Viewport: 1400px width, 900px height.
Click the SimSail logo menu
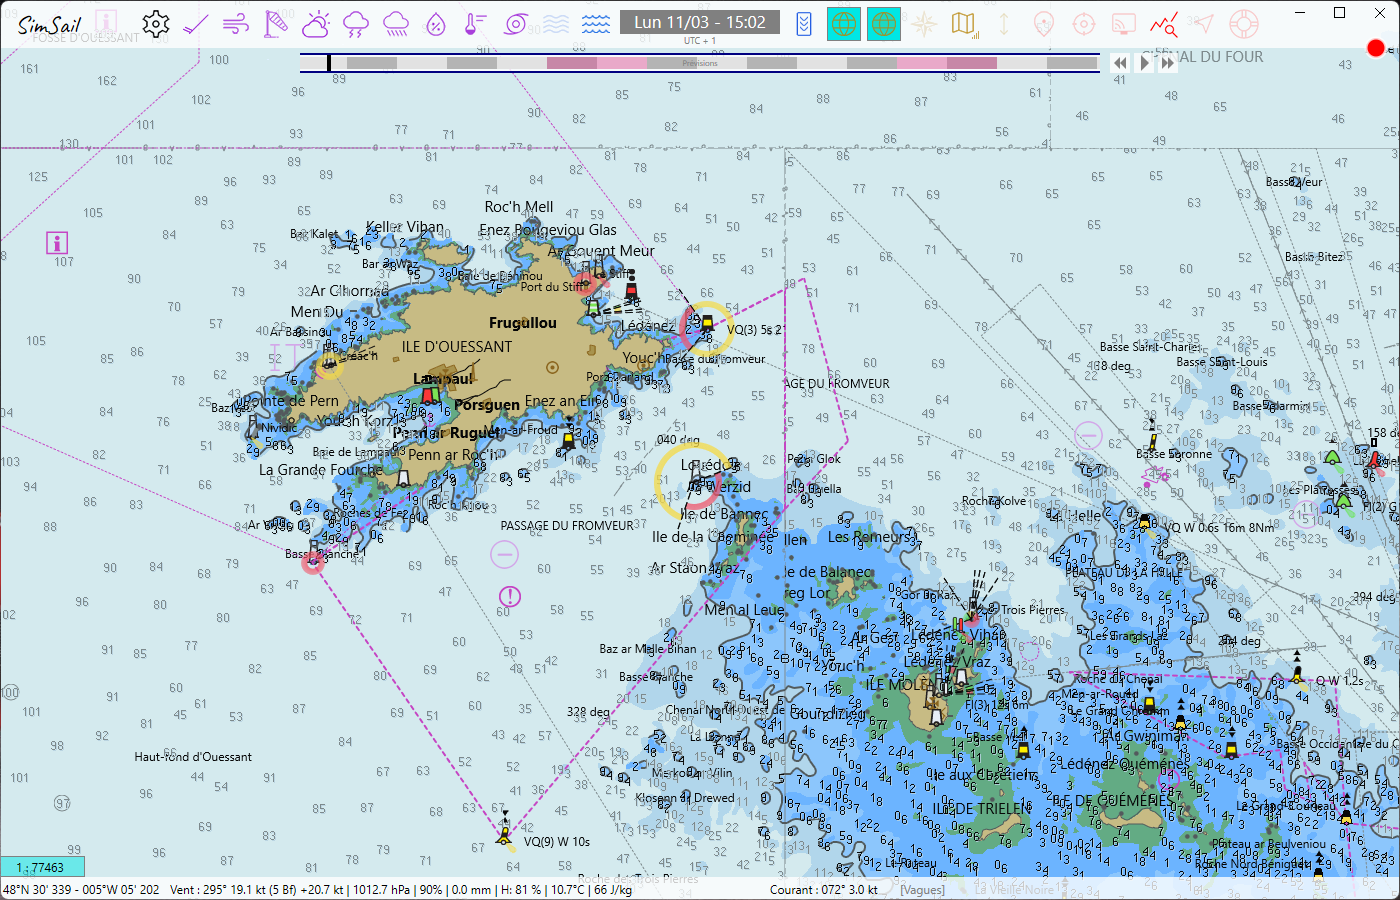(49, 24)
